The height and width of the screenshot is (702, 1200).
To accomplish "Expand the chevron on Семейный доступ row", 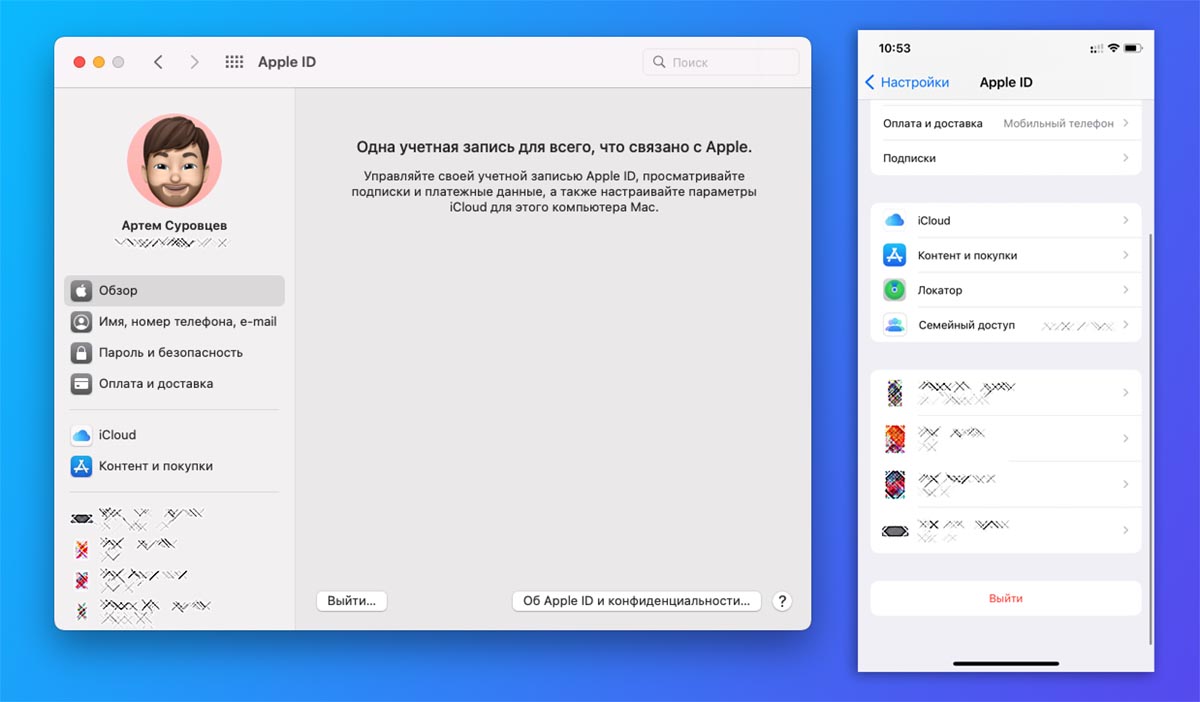I will pyautogui.click(x=1126, y=325).
